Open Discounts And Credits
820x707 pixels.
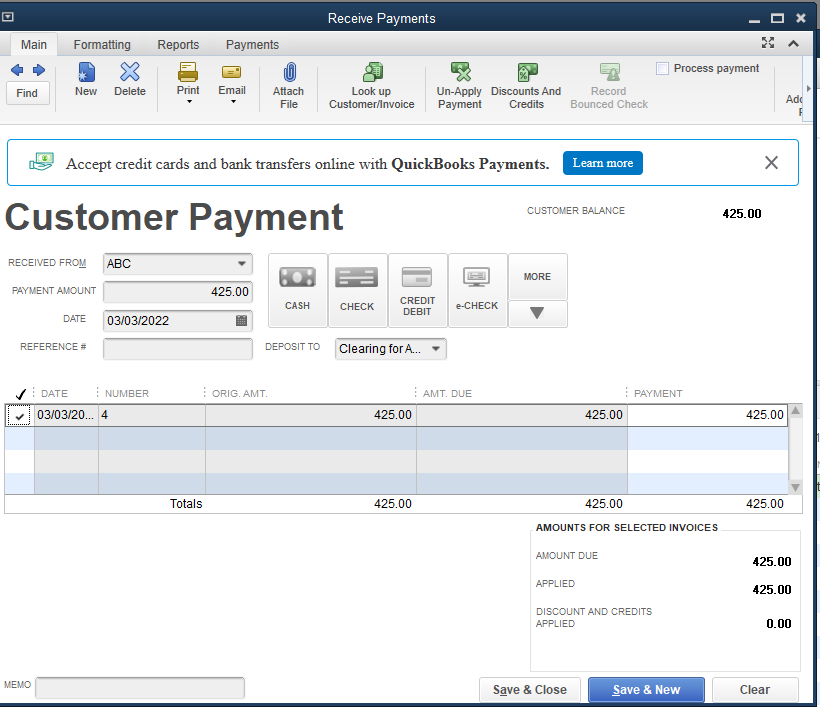526,86
